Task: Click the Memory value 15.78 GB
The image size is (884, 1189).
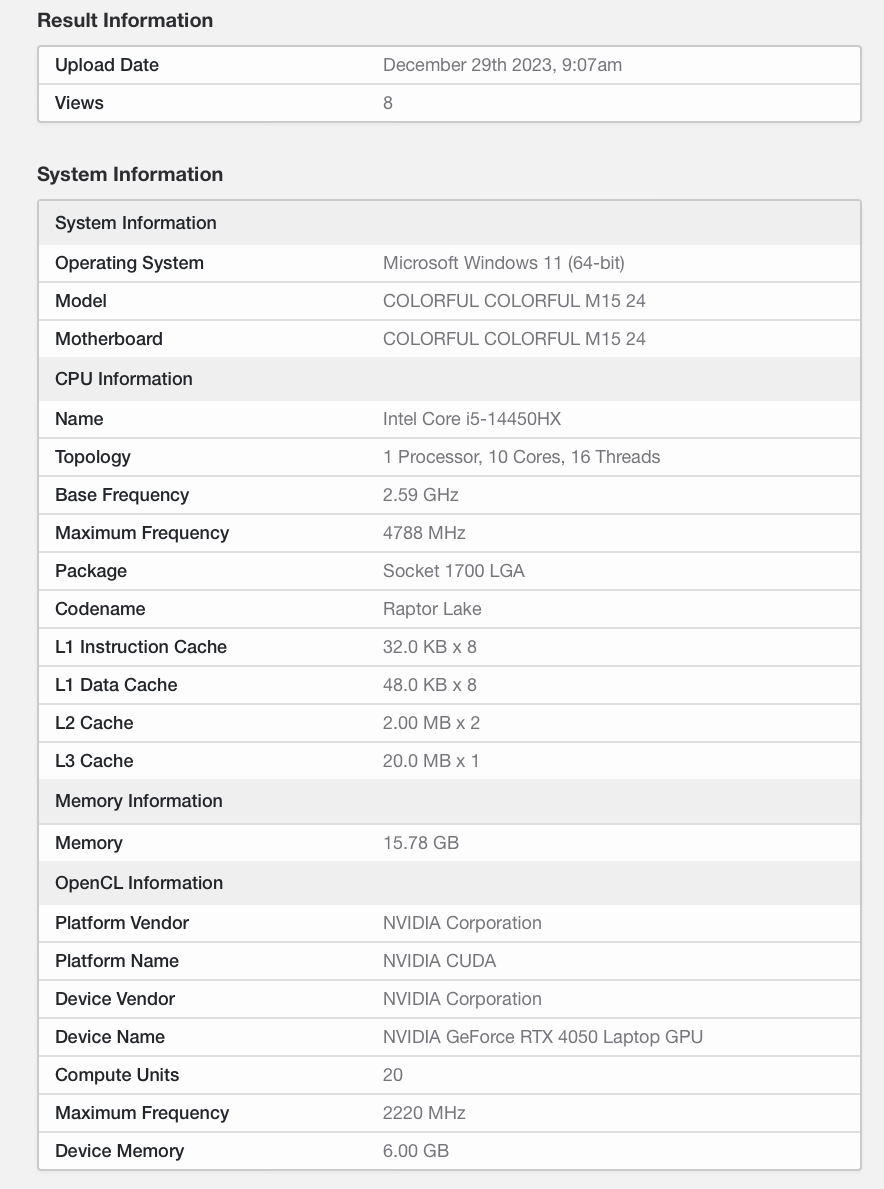Action: point(420,843)
